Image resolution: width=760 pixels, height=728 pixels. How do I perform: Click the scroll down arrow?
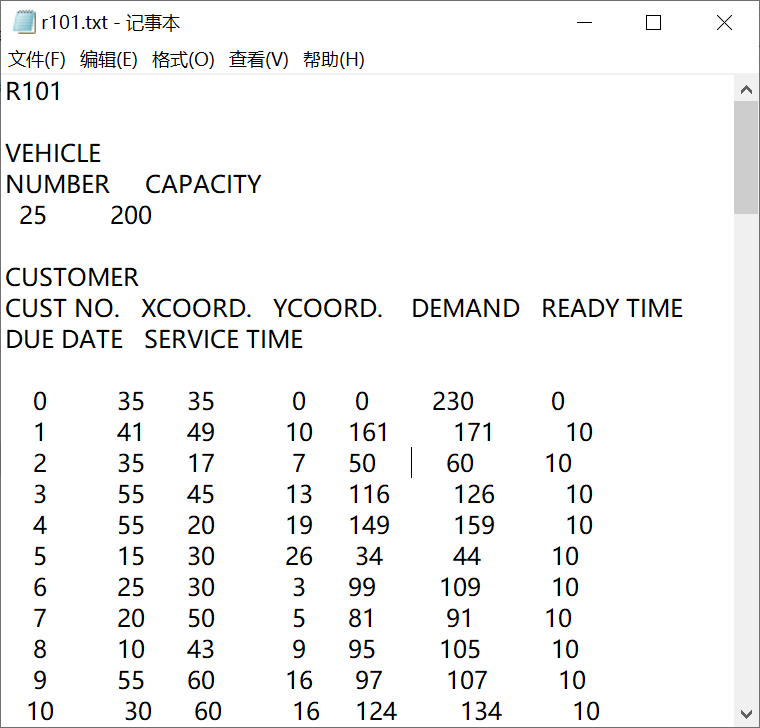(x=746, y=714)
